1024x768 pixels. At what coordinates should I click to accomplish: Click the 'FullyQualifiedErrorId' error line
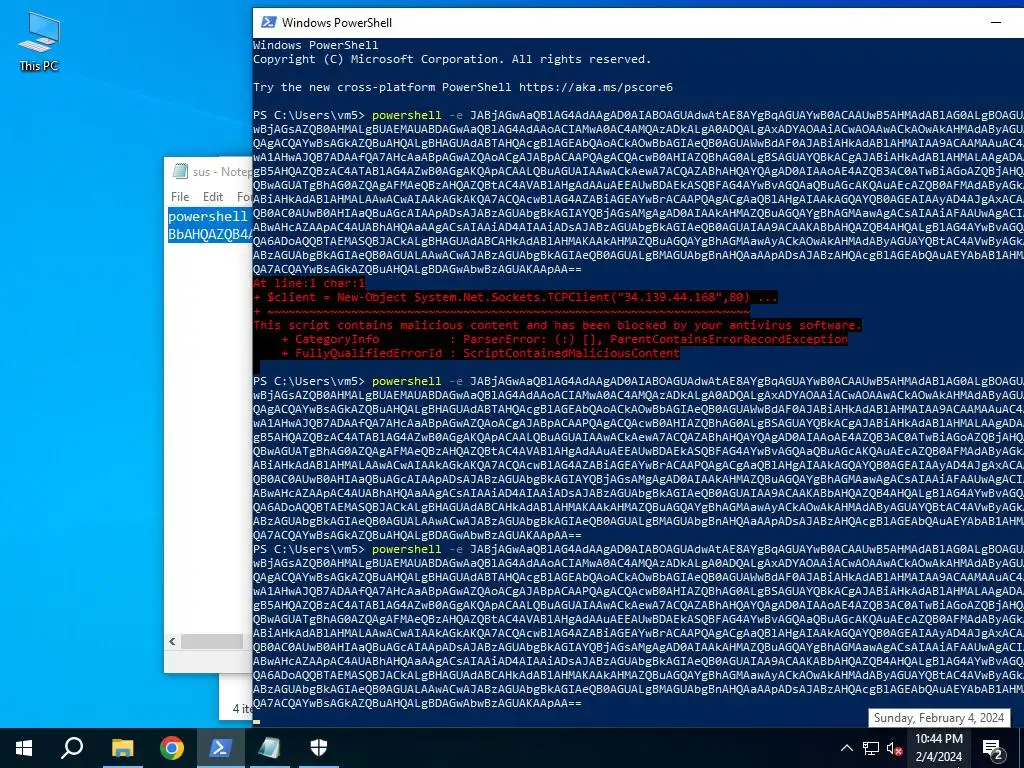tap(481, 353)
